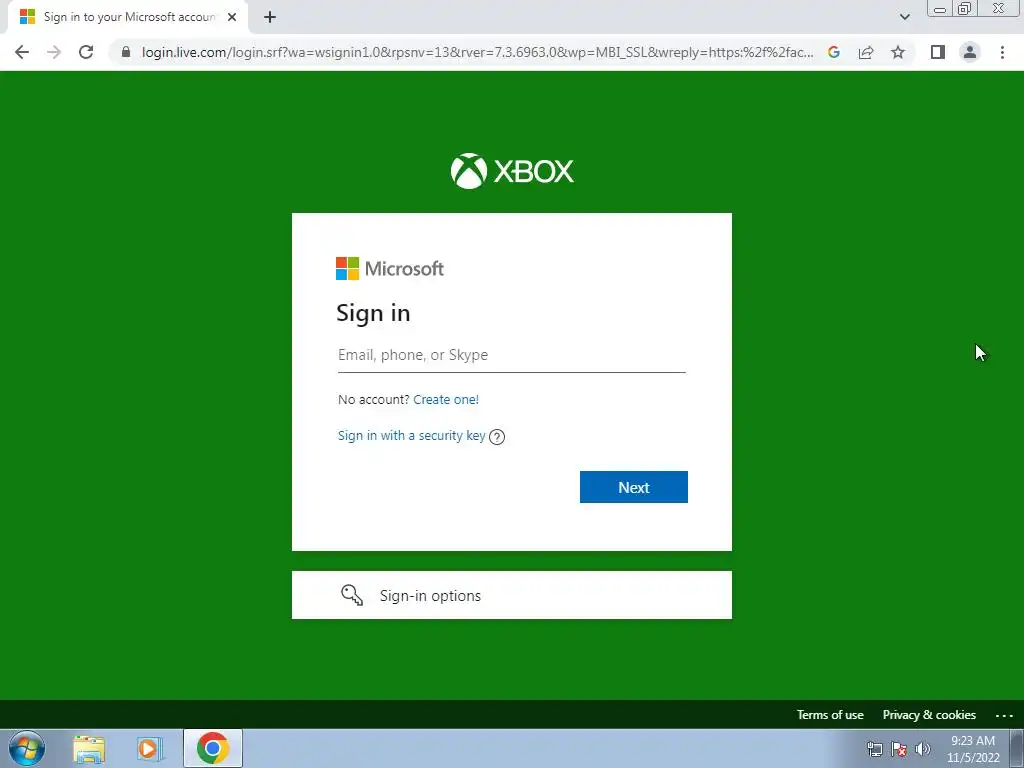
Task: Click the browser forward arrow
Action: click(54, 52)
